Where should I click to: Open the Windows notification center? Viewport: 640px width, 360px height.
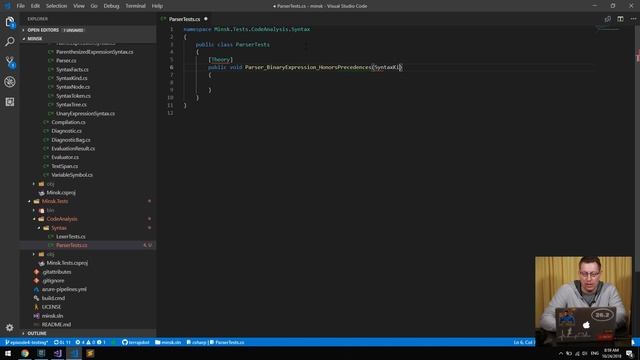[x=630, y=353]
